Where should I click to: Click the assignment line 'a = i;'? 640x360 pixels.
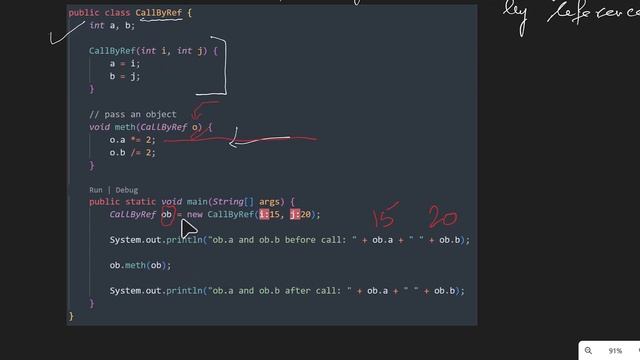(x=125, y=64)
